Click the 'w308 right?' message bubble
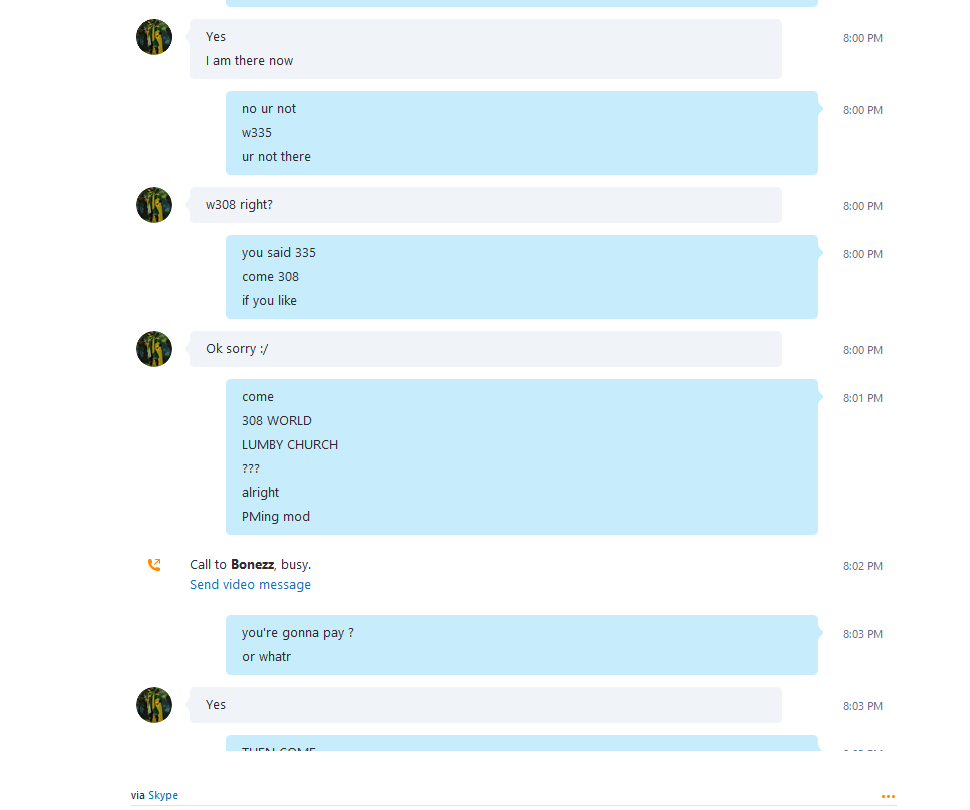Viewport: 970px width, 810px height. tap(486, 205)
